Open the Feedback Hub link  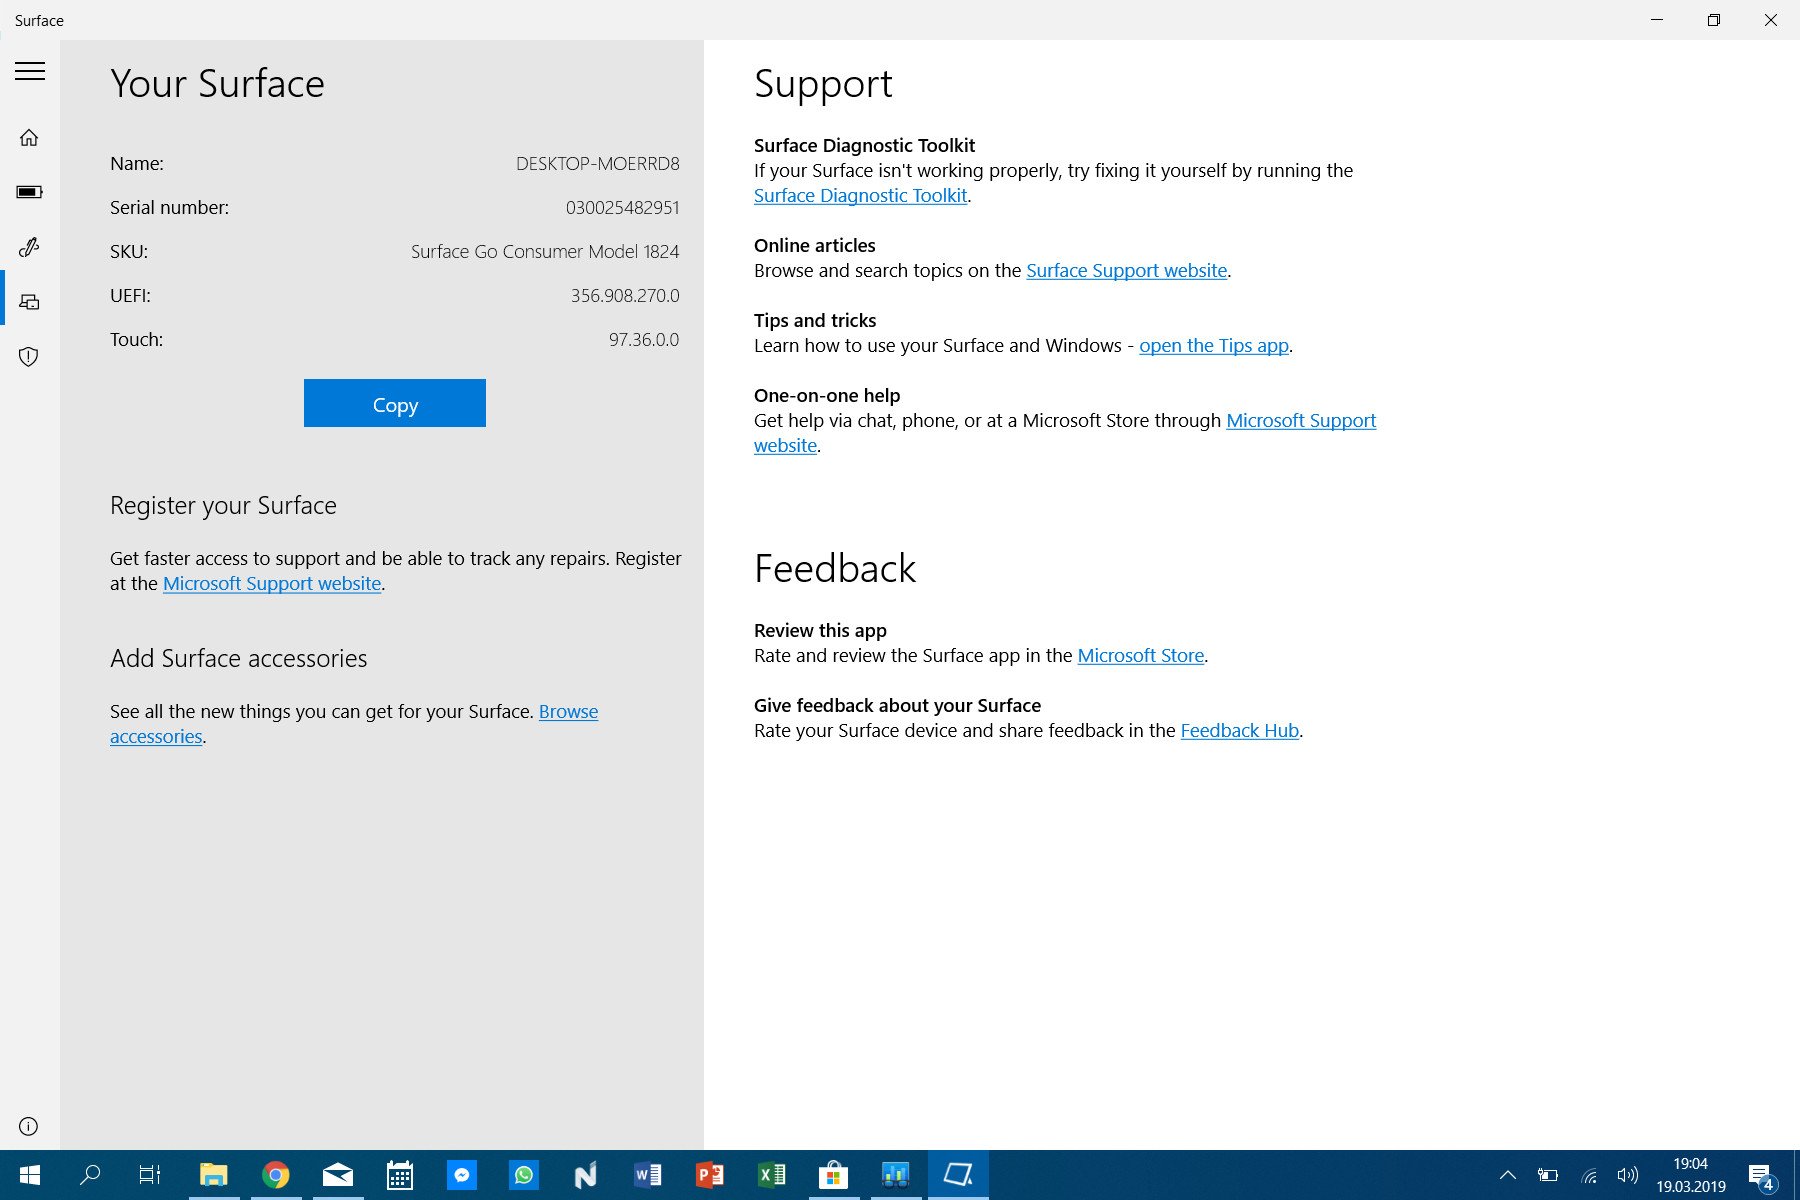[1240, 731]
